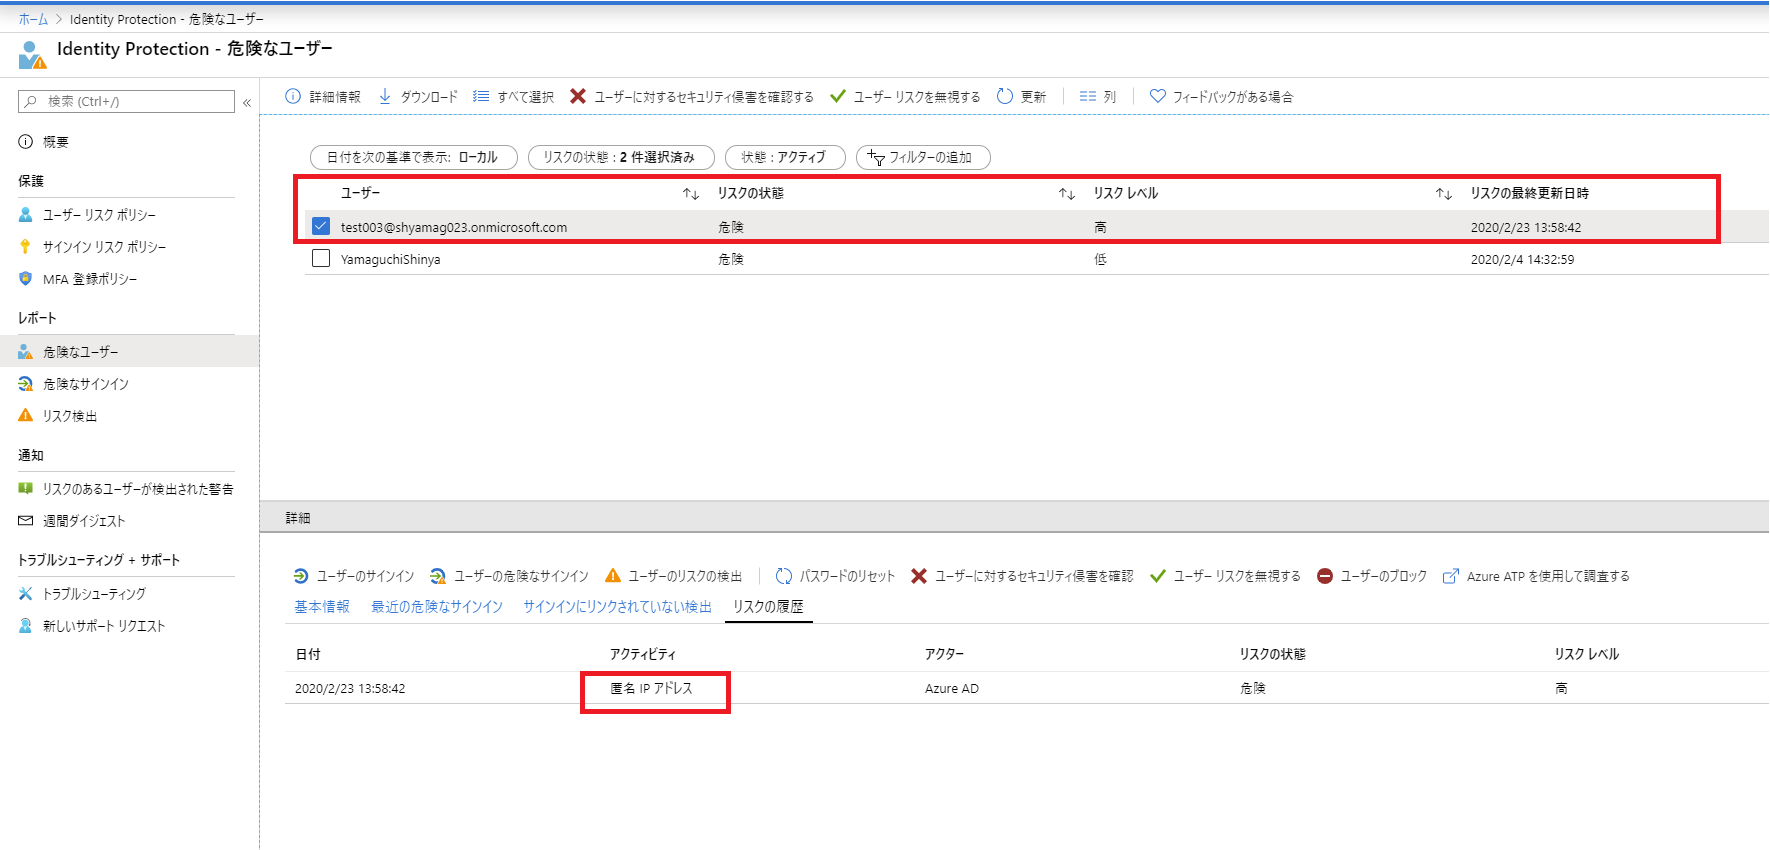
Task: Open the 状態 : アクティブ filter
Action: (x=785, y=157)
